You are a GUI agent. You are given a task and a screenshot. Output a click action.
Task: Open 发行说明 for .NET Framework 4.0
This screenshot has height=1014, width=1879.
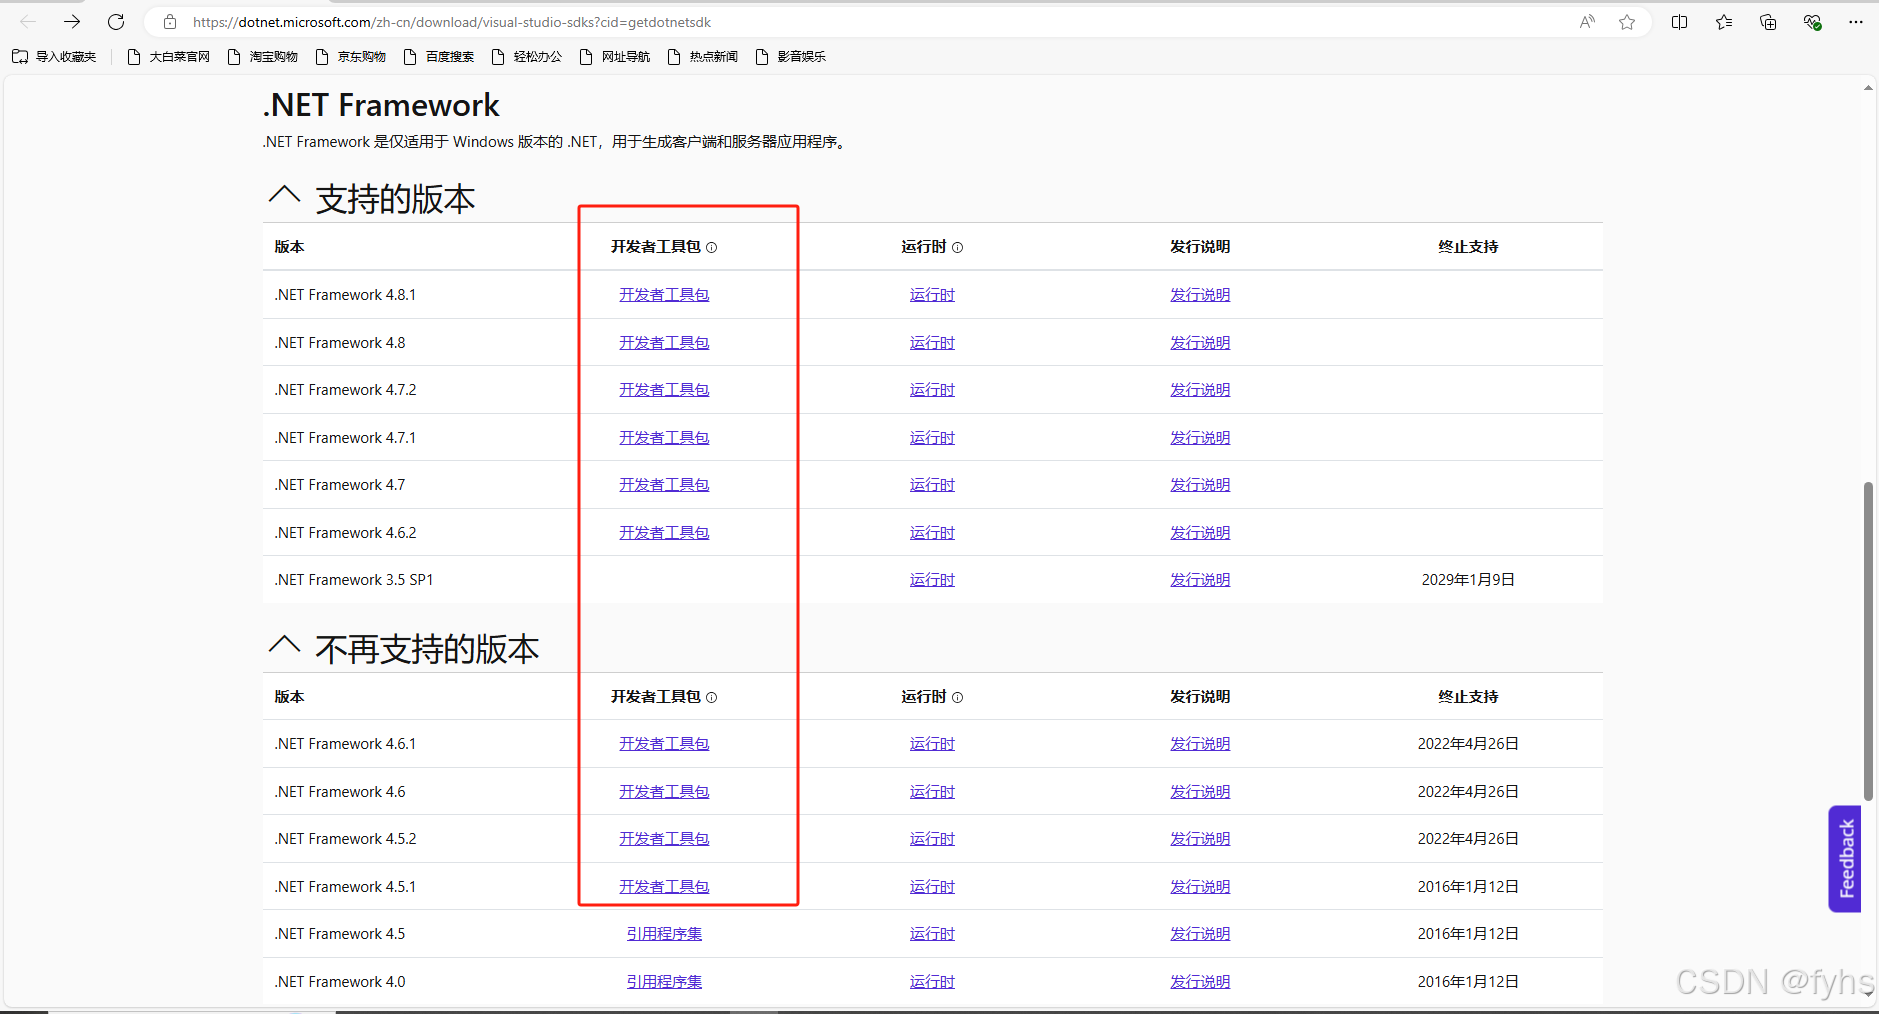1200,982
